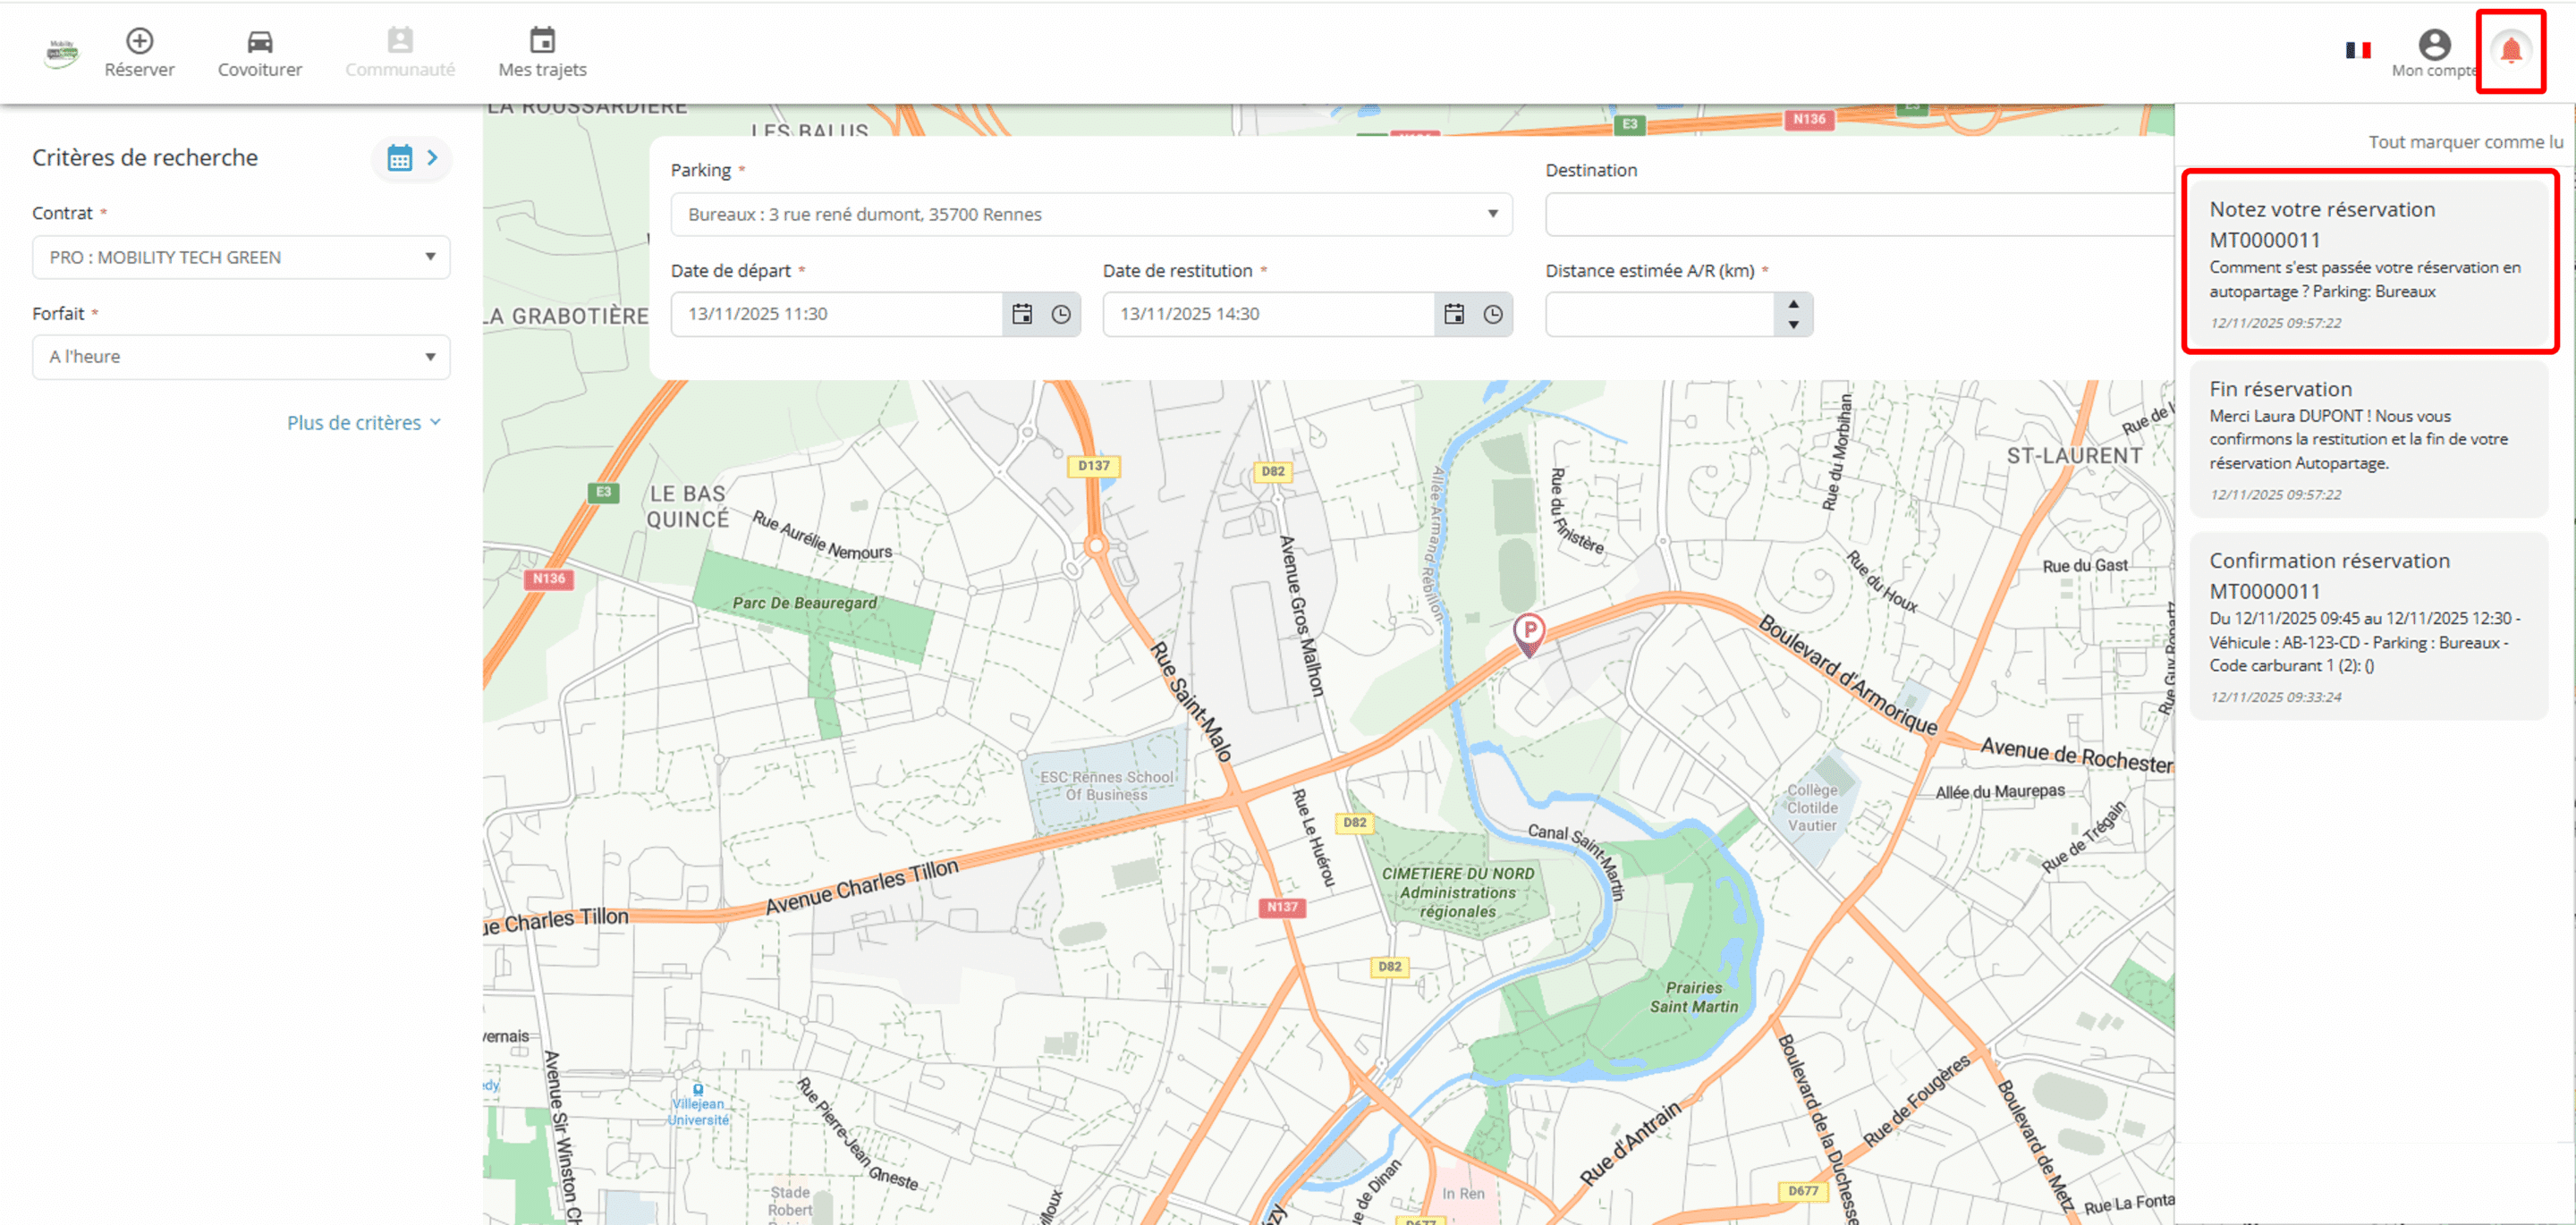Open the Notez votre réservation MT0000011 notification
2576x1225 pixels.
[2369, 263]
